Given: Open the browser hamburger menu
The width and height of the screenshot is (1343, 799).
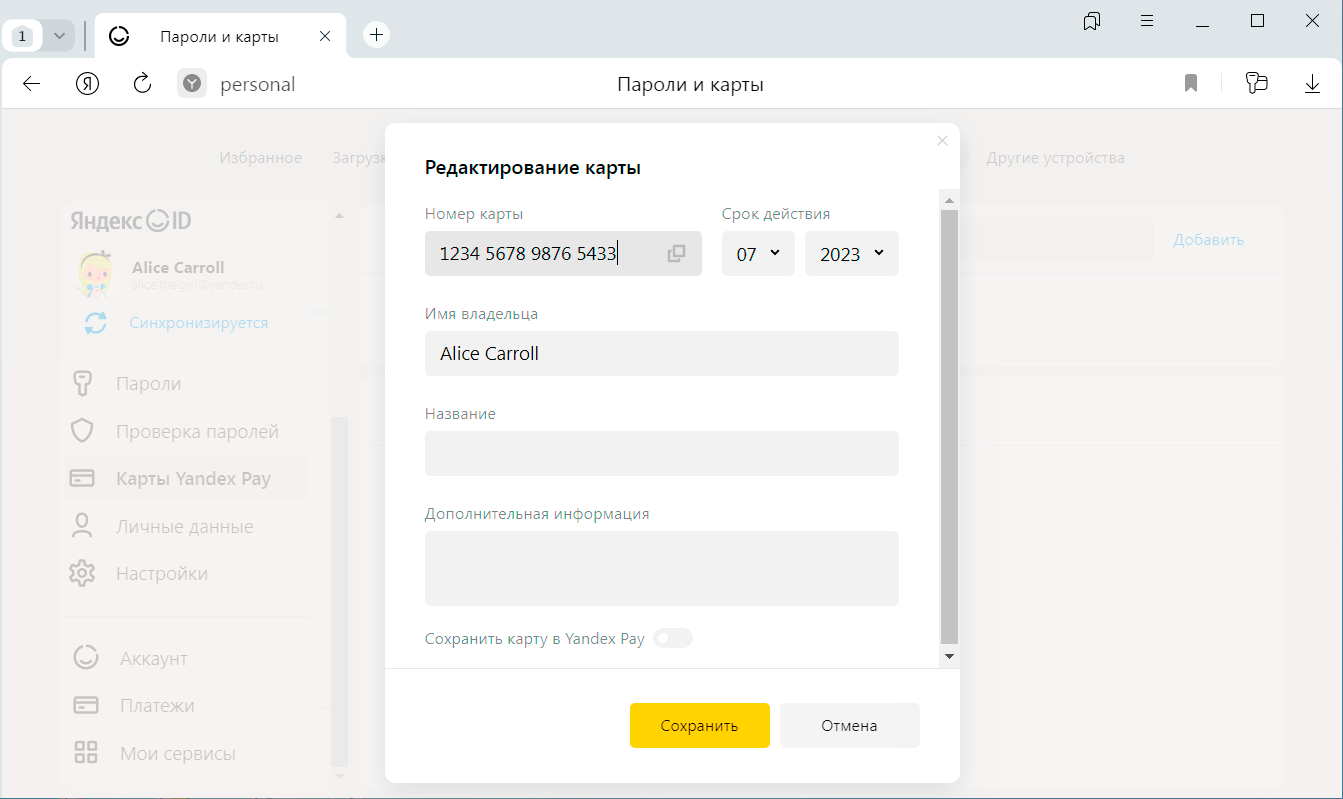Looking at the screenshot, I should pyautogui.click(x=1147, y=21).
